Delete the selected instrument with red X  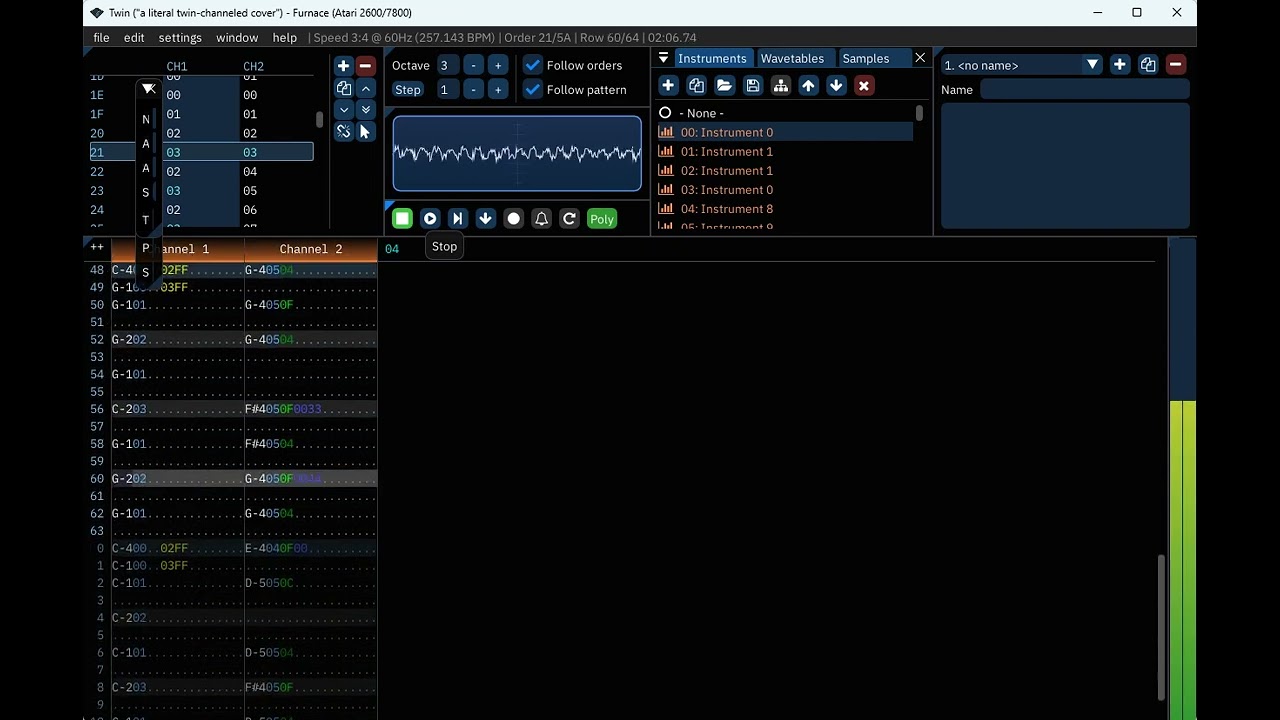click(x=864, y=86)
